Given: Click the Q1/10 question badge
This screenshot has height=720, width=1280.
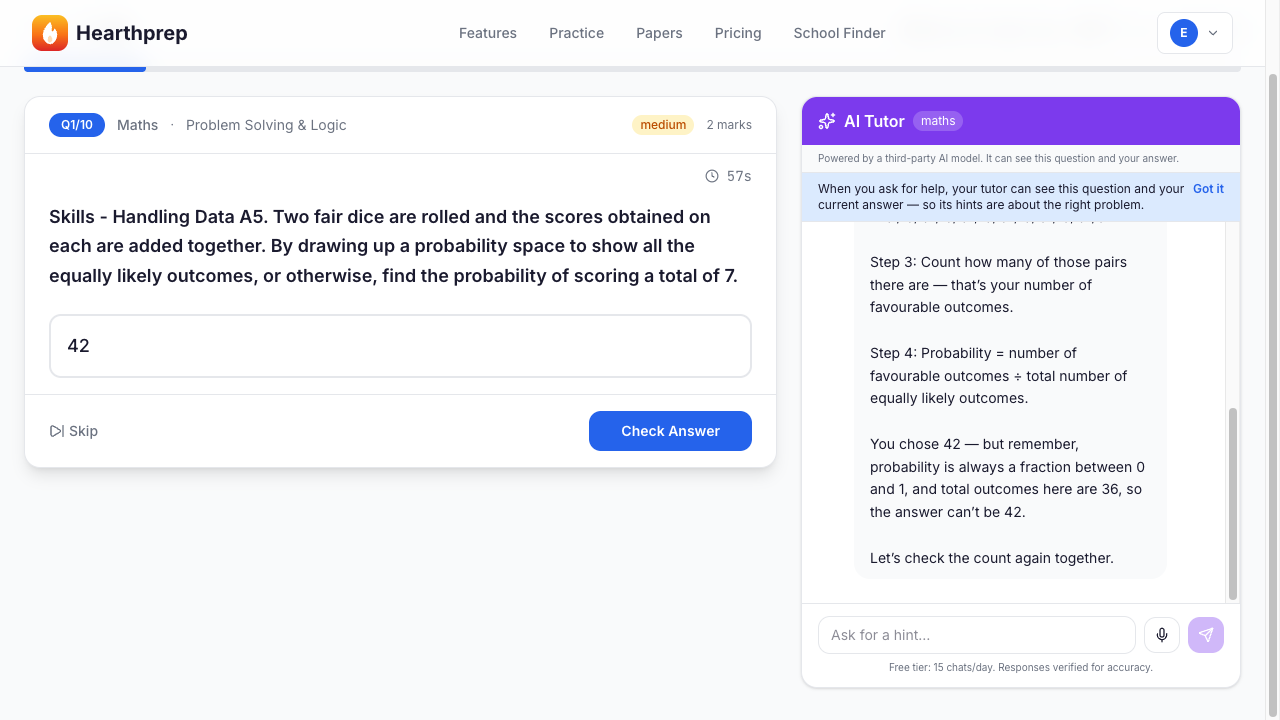Looking at the screenshot, I should click(77, 125).
